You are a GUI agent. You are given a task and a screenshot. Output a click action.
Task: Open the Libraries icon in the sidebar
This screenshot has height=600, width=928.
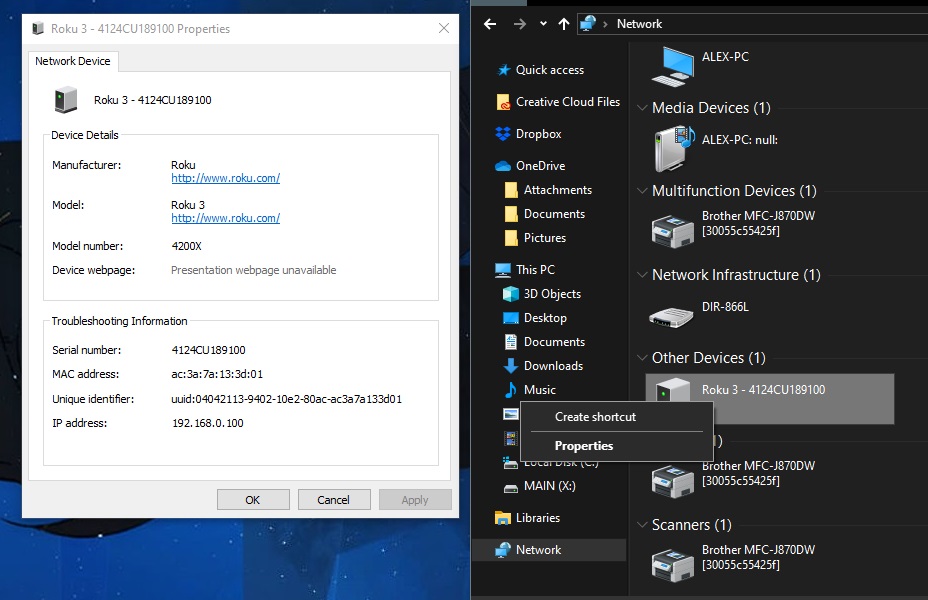(x=503, y=518)
